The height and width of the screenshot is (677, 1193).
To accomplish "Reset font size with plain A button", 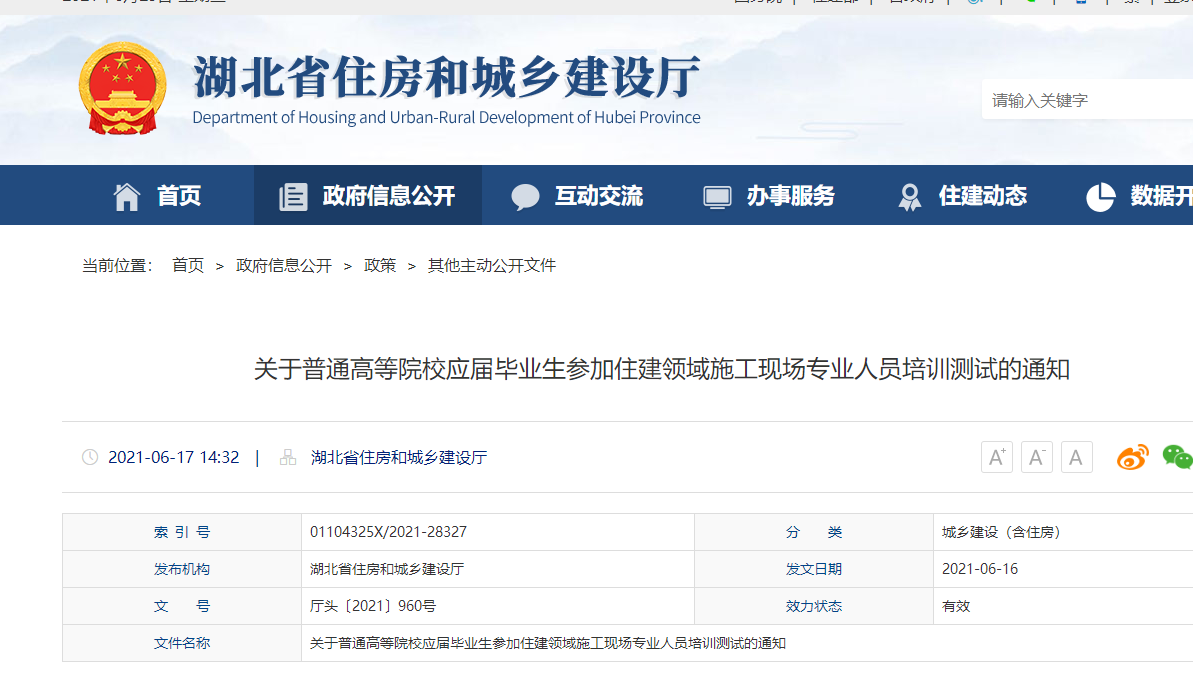I will (1076, 457).
